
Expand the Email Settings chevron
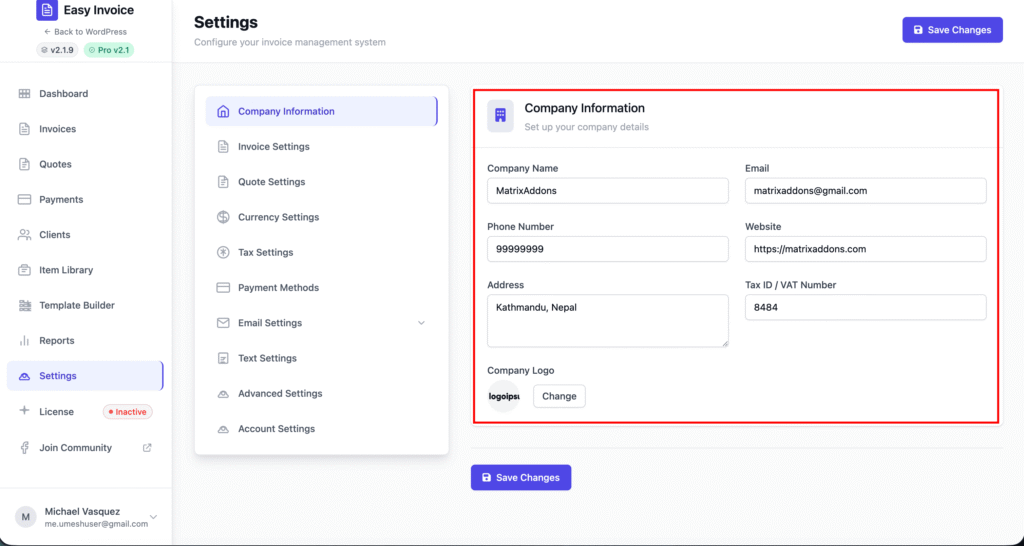pyautogui.click(x=421, y=323)
